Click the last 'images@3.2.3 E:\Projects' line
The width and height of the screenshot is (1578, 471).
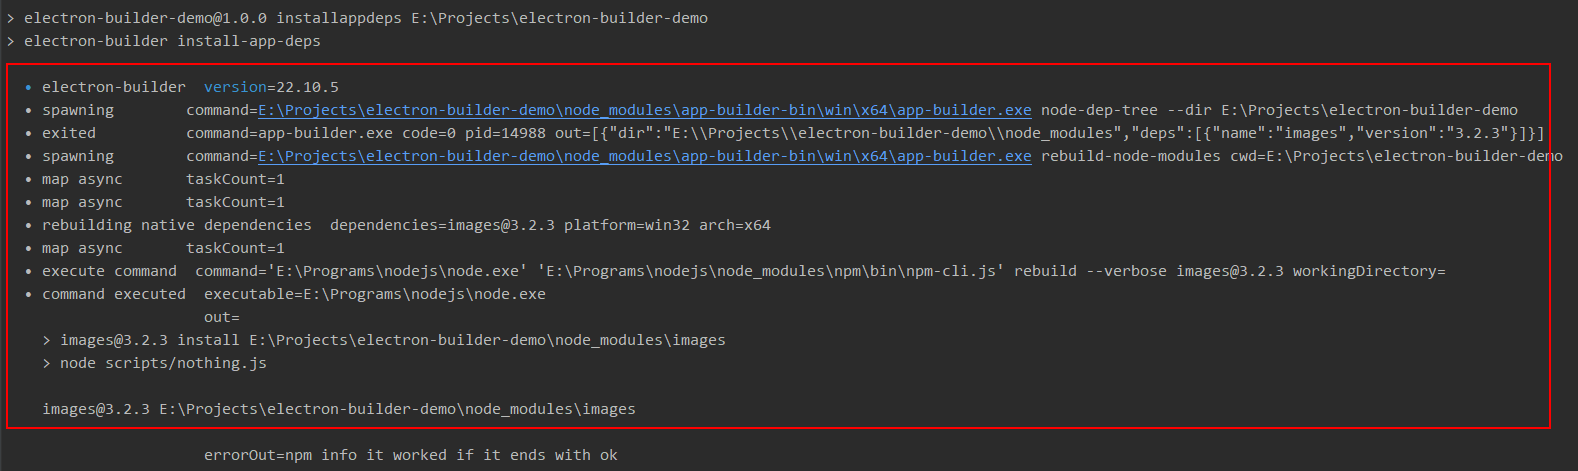coord(339,409)
